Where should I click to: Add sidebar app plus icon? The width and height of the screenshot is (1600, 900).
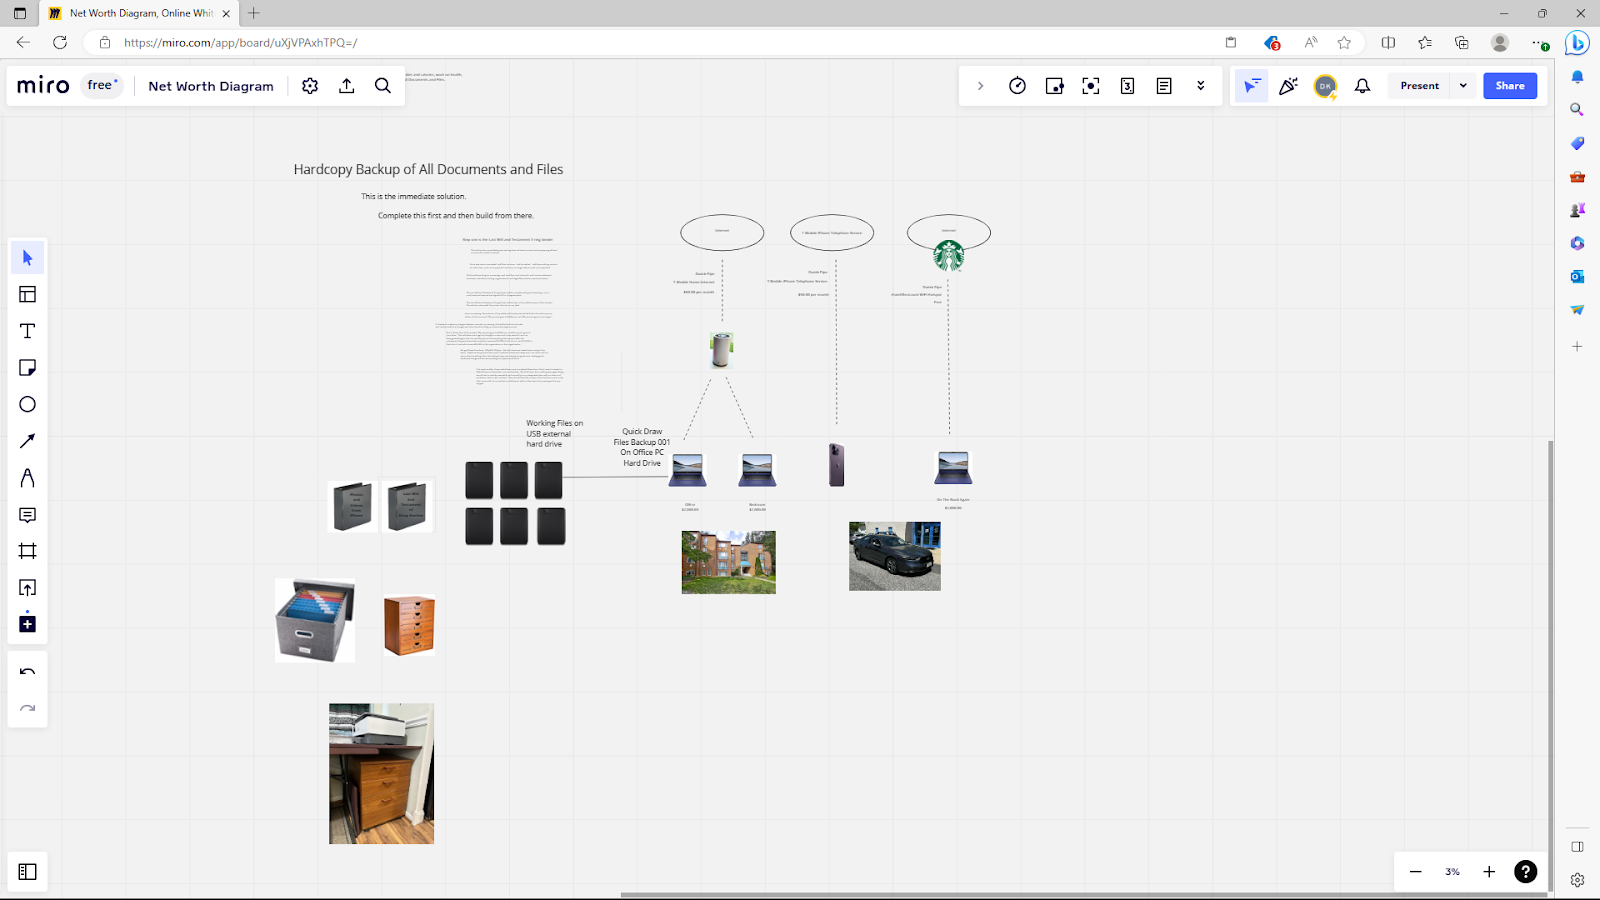pos(1577,346)
